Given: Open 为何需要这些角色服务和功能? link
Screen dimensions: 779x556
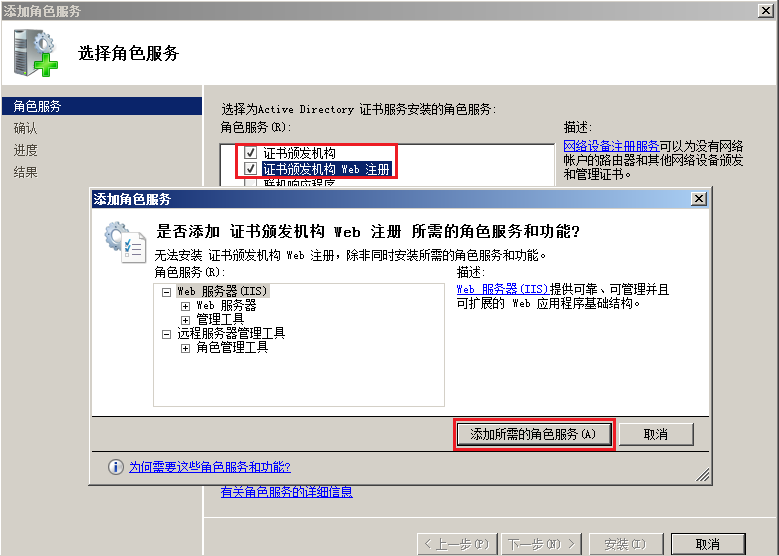Looking at the screenshot, I should tap(210, 467).
